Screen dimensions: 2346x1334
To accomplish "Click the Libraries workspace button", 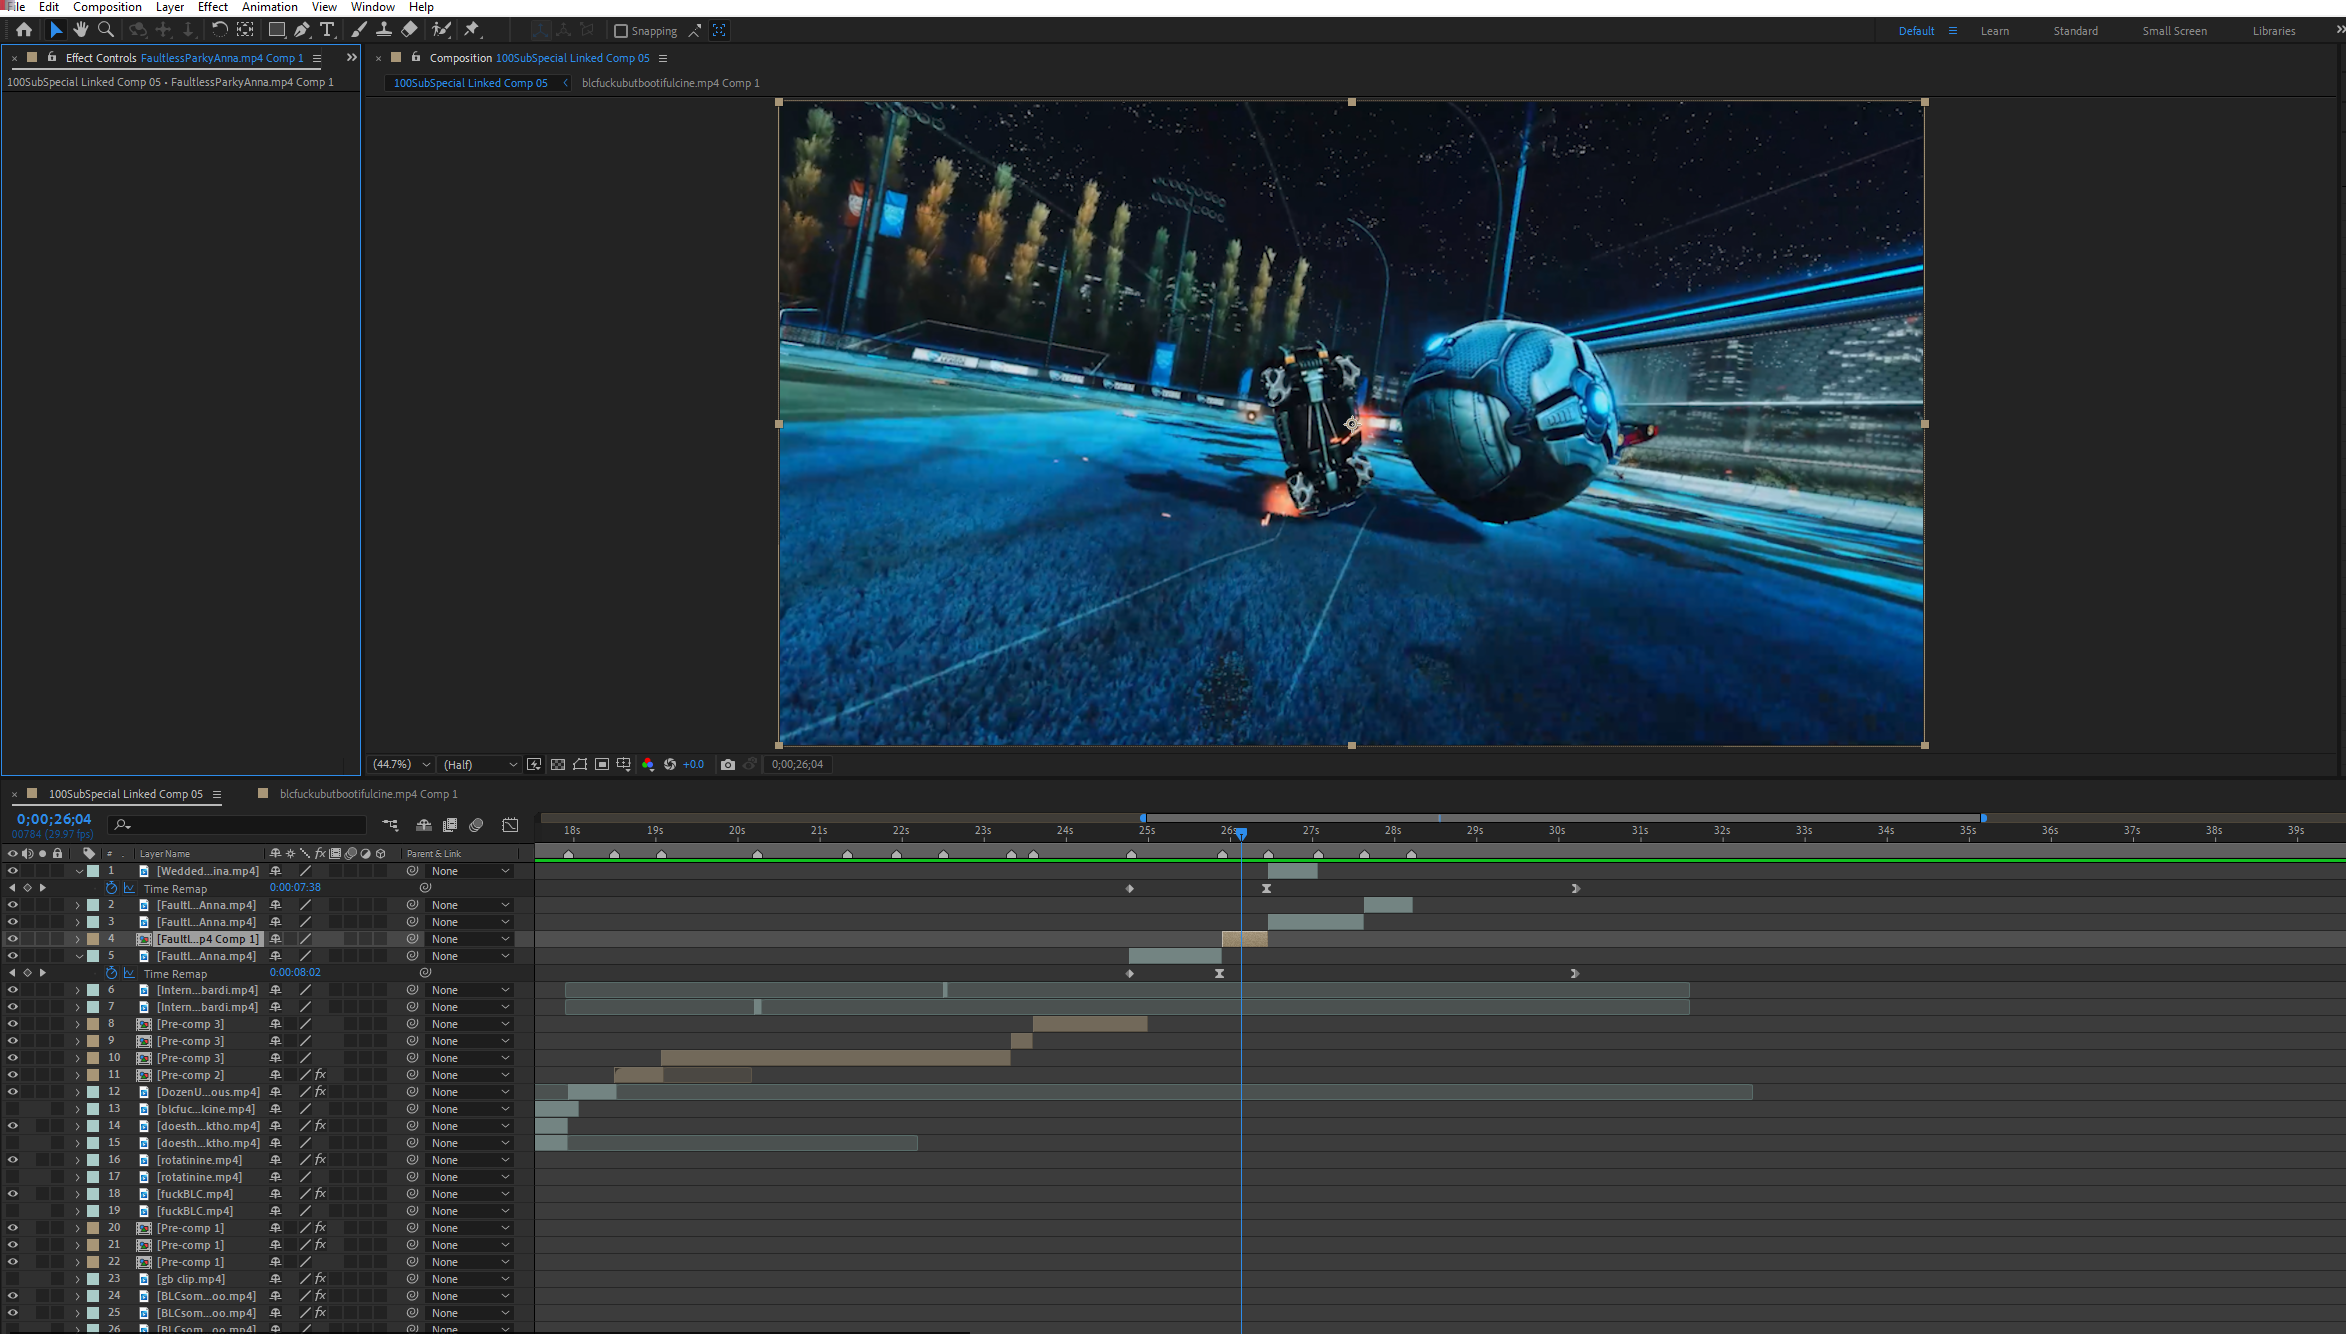I will 2273,30.
